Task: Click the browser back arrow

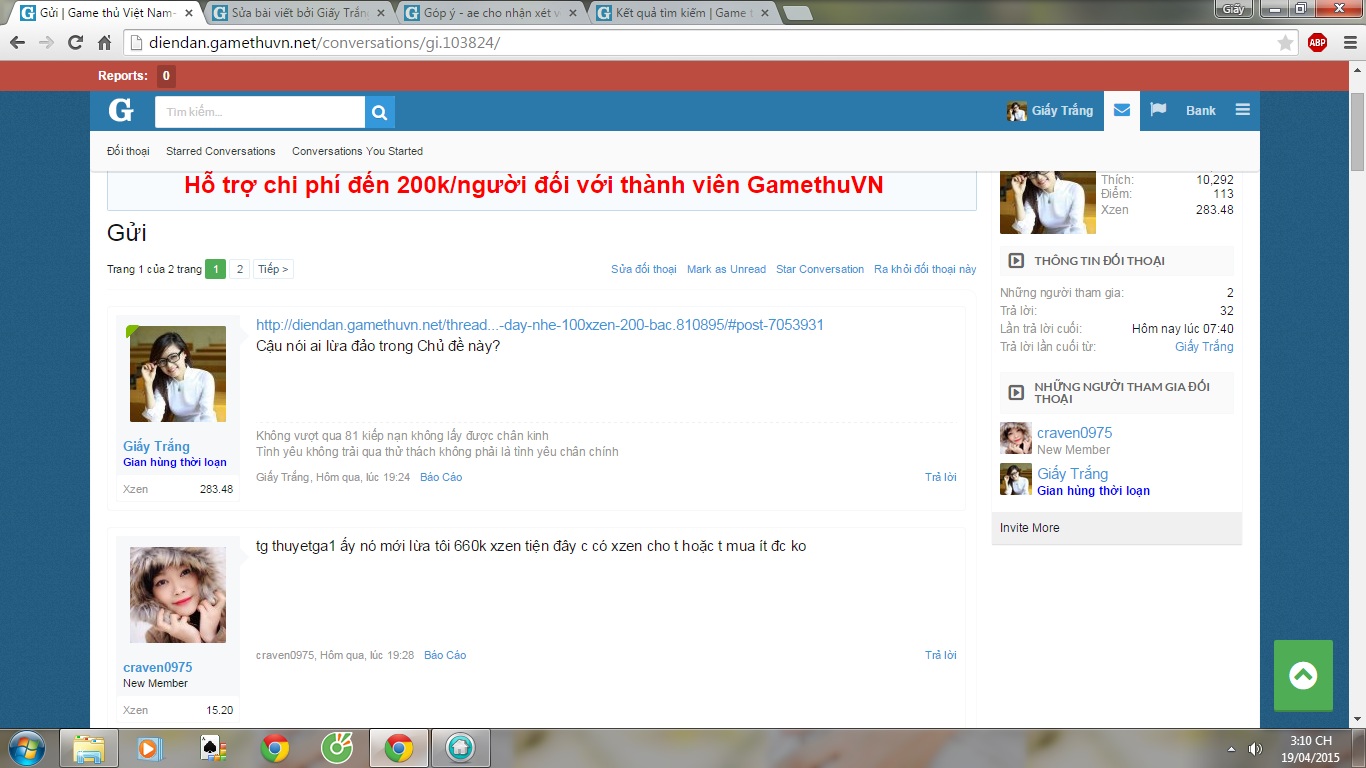Action: tap(17, 43)
